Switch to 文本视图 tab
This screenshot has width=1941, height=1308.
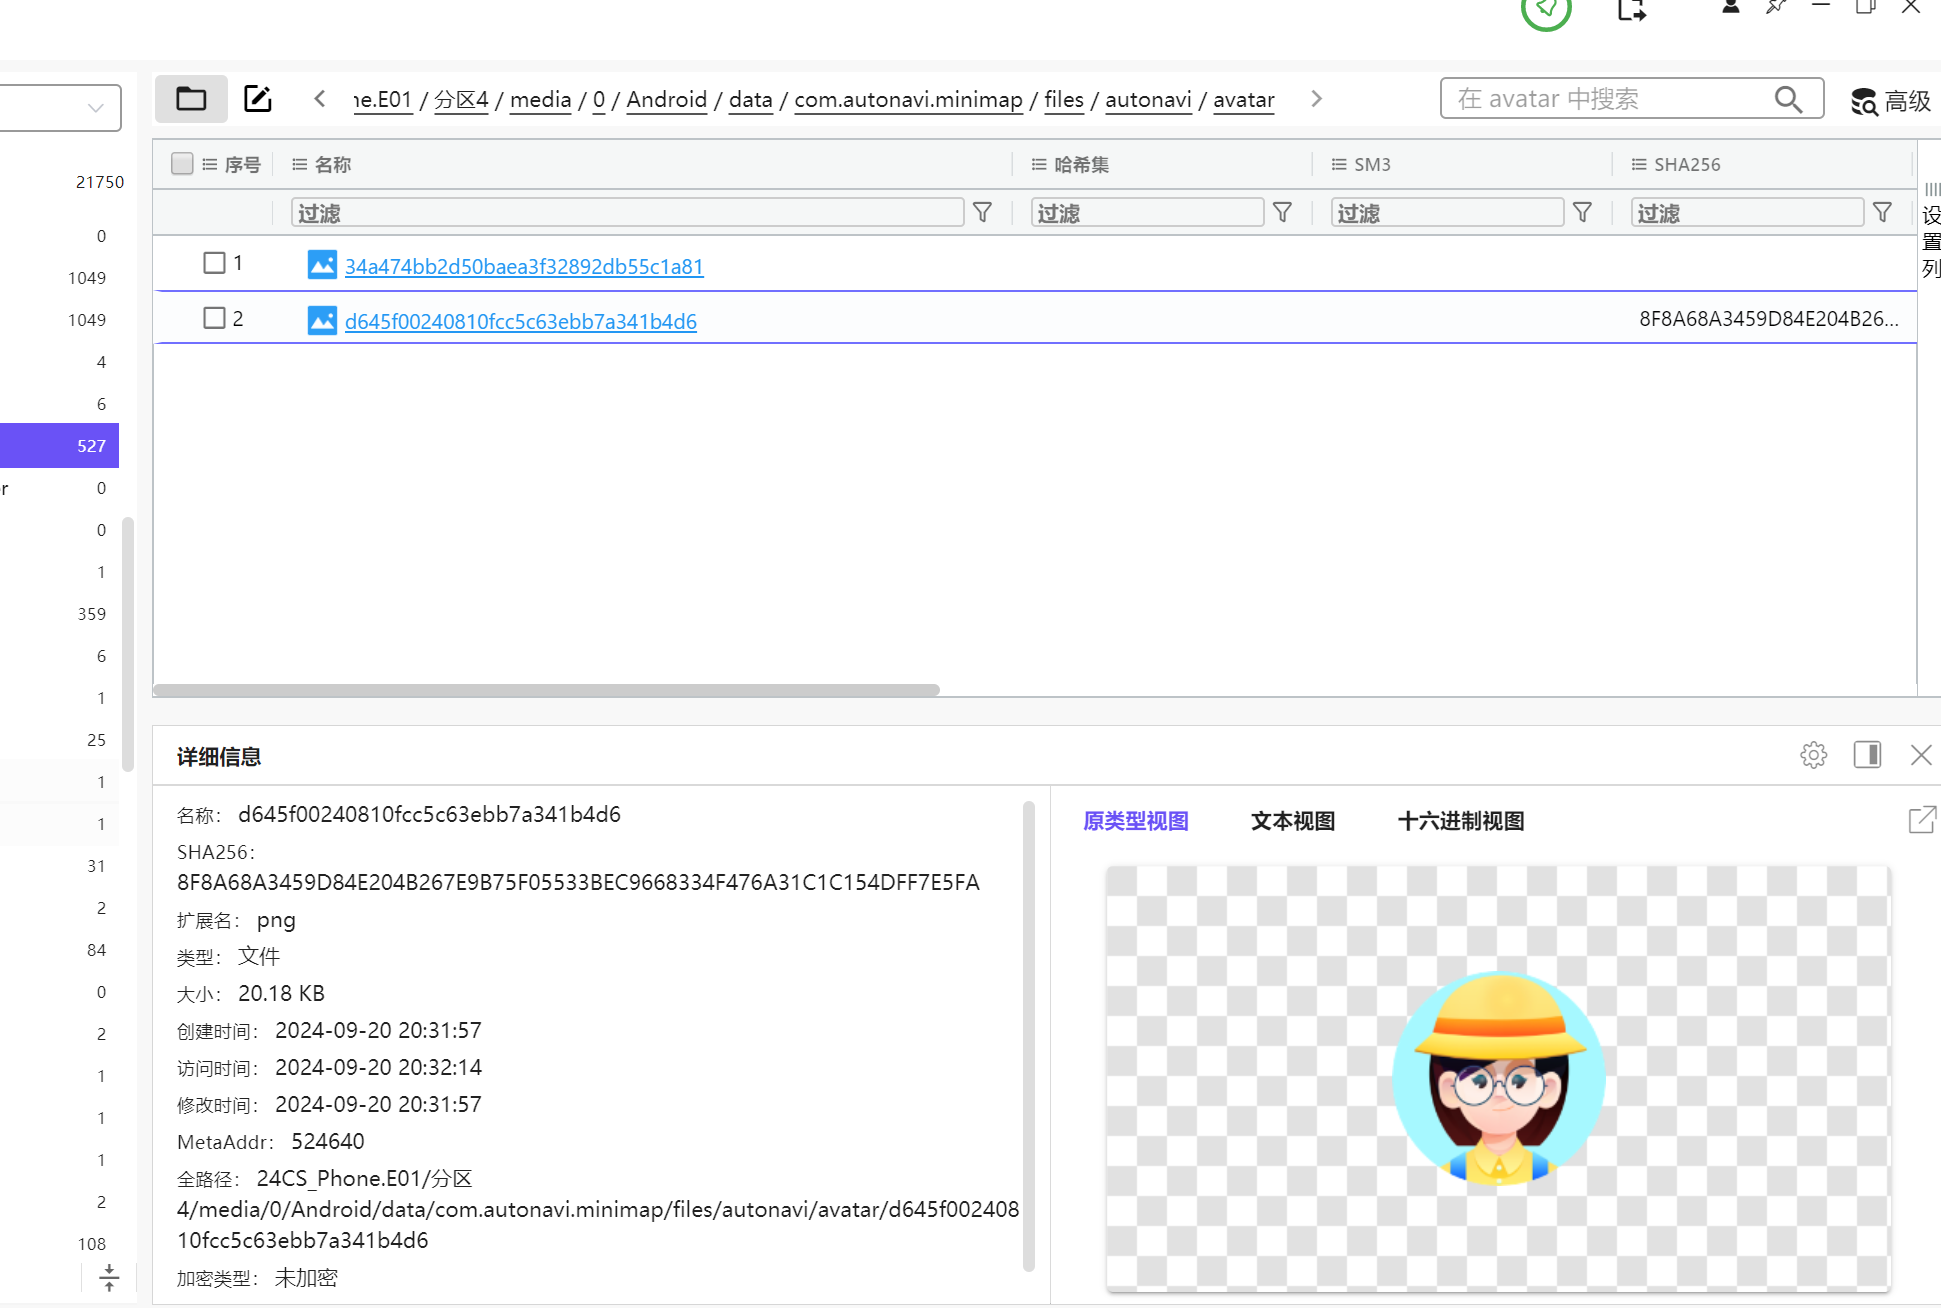(1292, 821)
